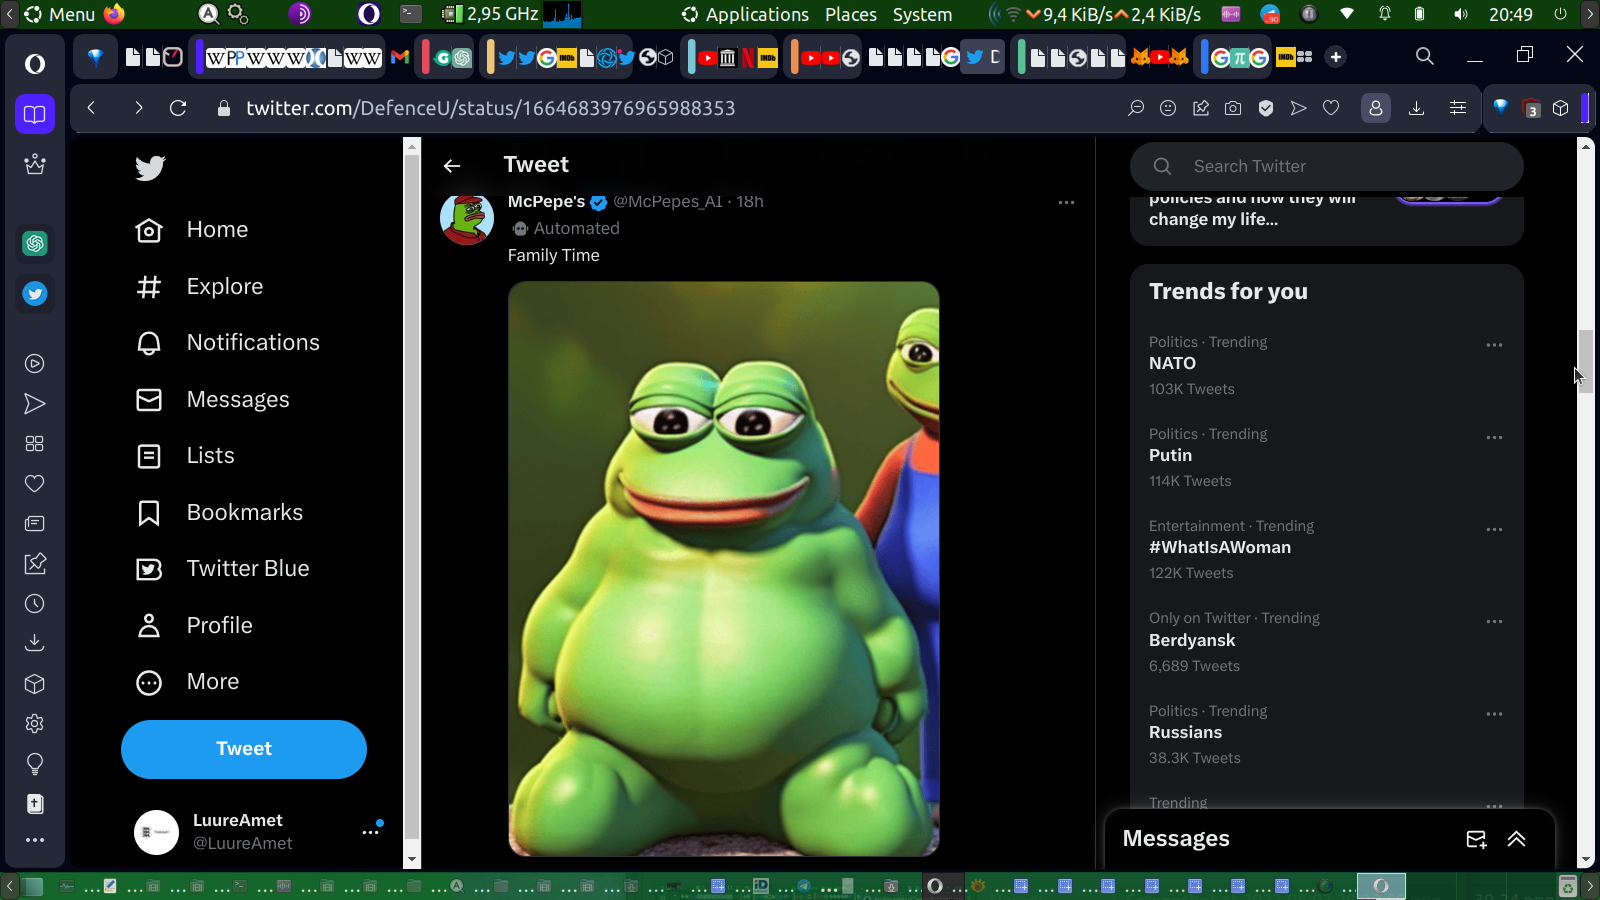The image size is (1600, 900).
Task: Open Opera Easy Setup sliders icon
Action: [x=1458, y=108]
